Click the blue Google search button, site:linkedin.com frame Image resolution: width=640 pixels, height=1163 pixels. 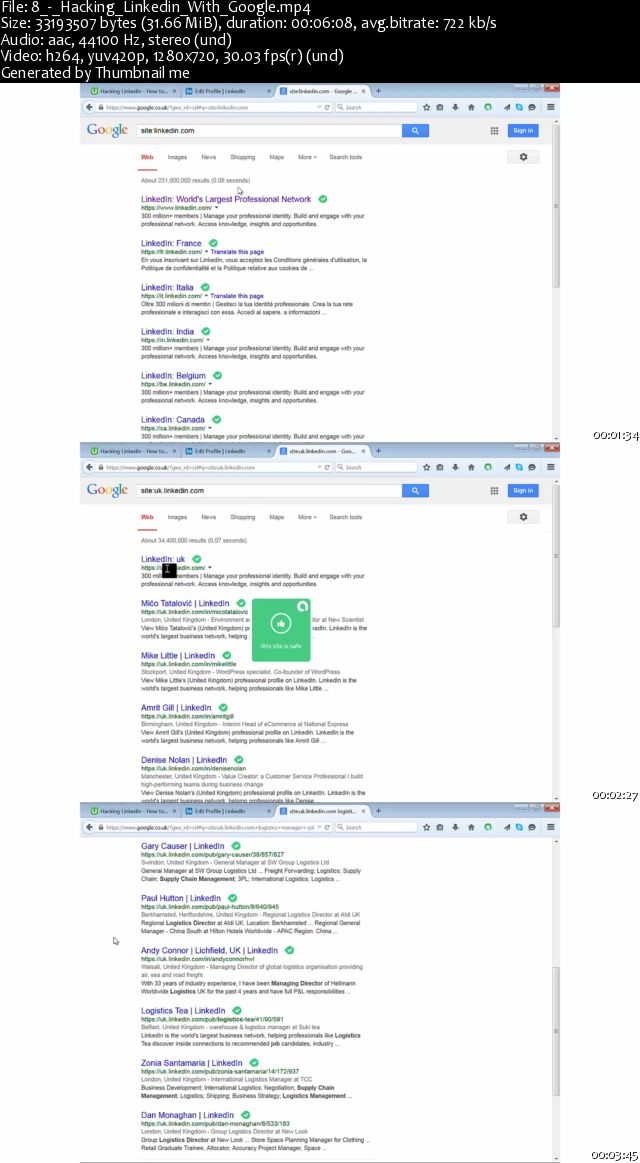click(415, 131)
